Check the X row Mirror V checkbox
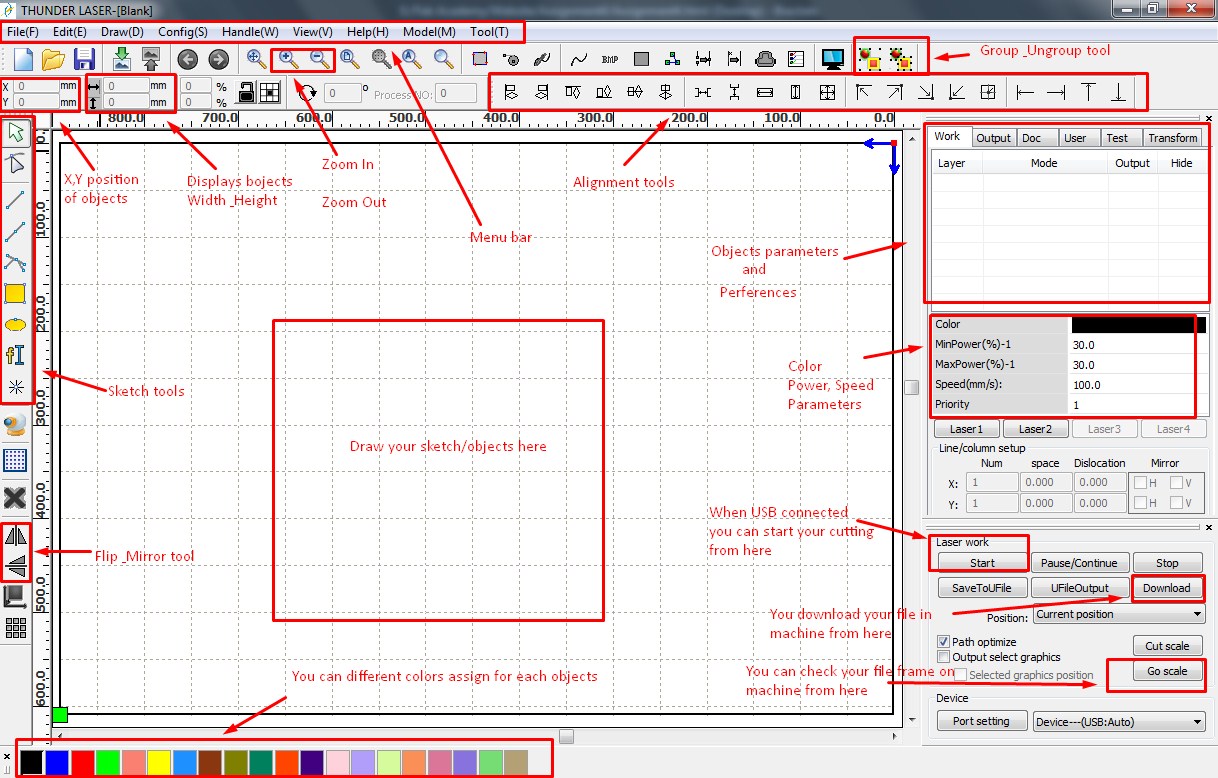The height and width of the screenshot is (778, 1218). (x=1175, y=483)
